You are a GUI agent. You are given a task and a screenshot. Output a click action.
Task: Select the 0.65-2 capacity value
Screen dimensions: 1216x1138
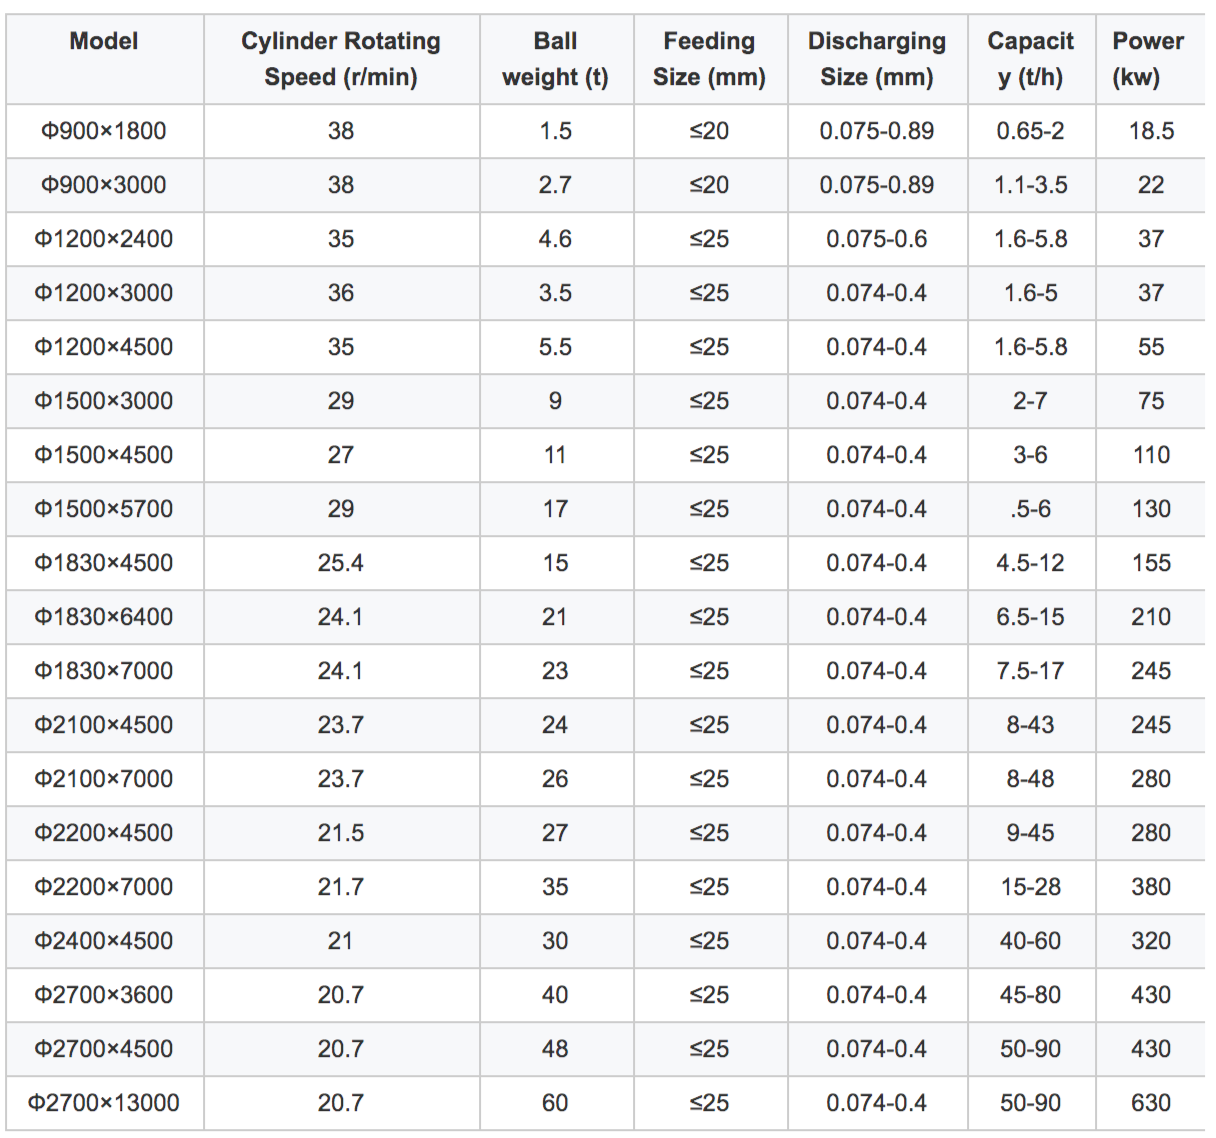click(1030, 131)
